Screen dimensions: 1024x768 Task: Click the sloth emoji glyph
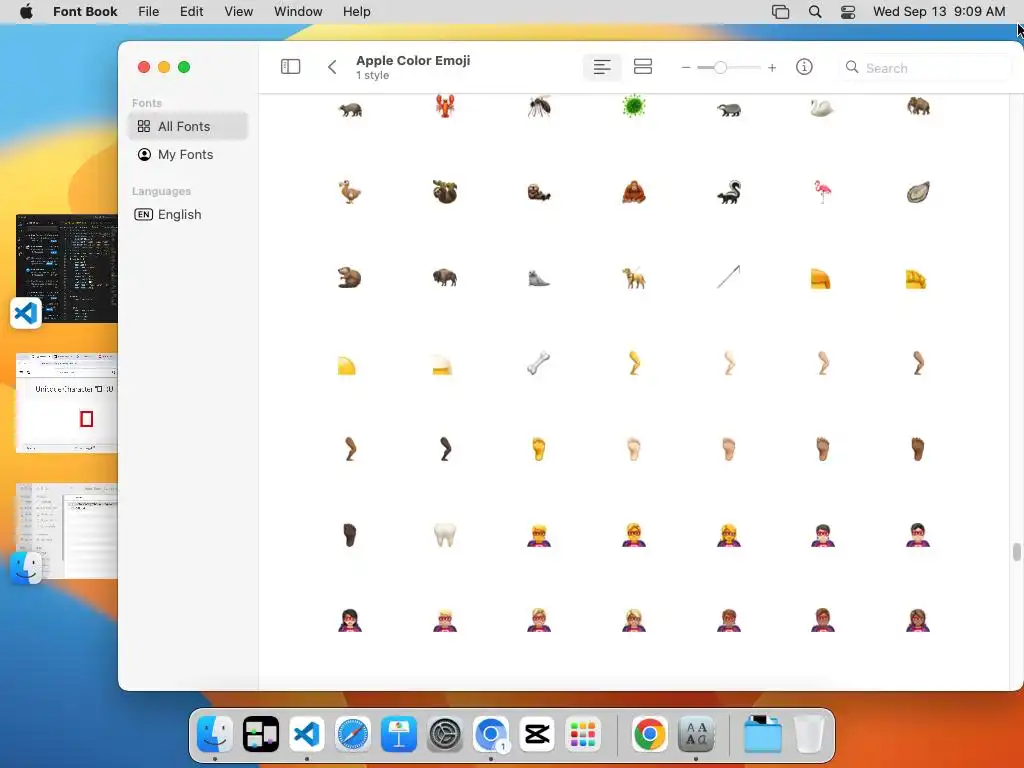(x=445, y=192)
